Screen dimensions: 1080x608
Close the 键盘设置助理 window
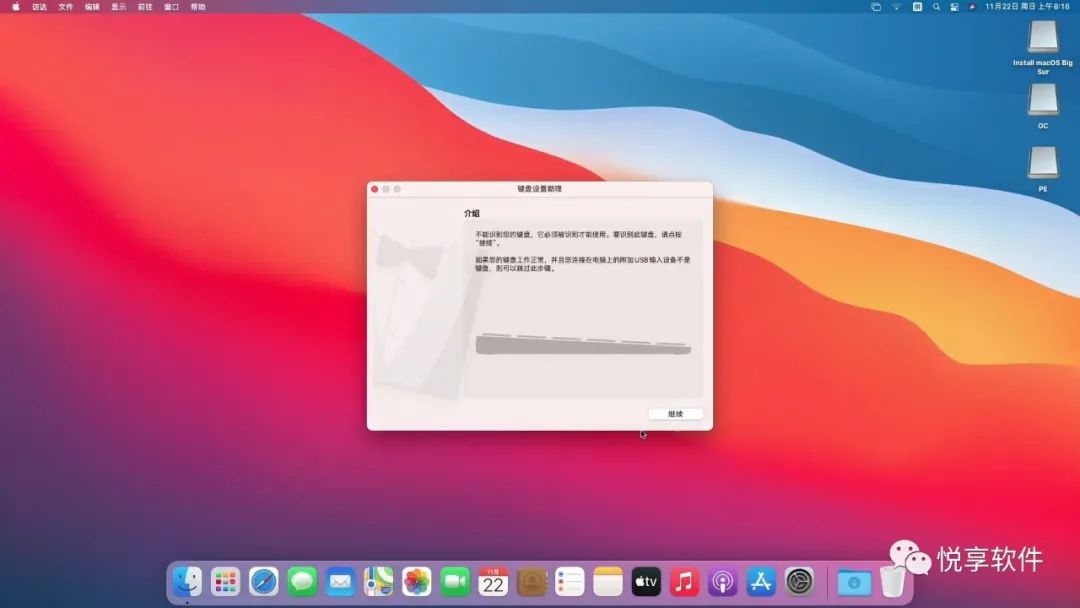(x=375, y=189)
